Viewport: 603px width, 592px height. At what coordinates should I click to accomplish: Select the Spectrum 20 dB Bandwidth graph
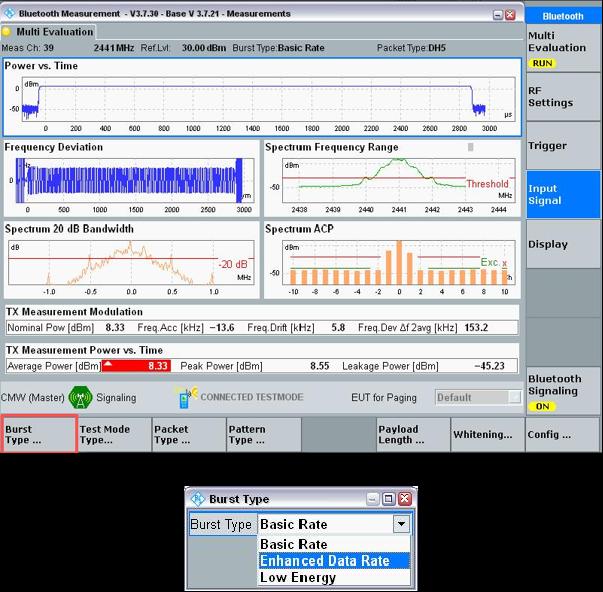click(x=132, y=260)
